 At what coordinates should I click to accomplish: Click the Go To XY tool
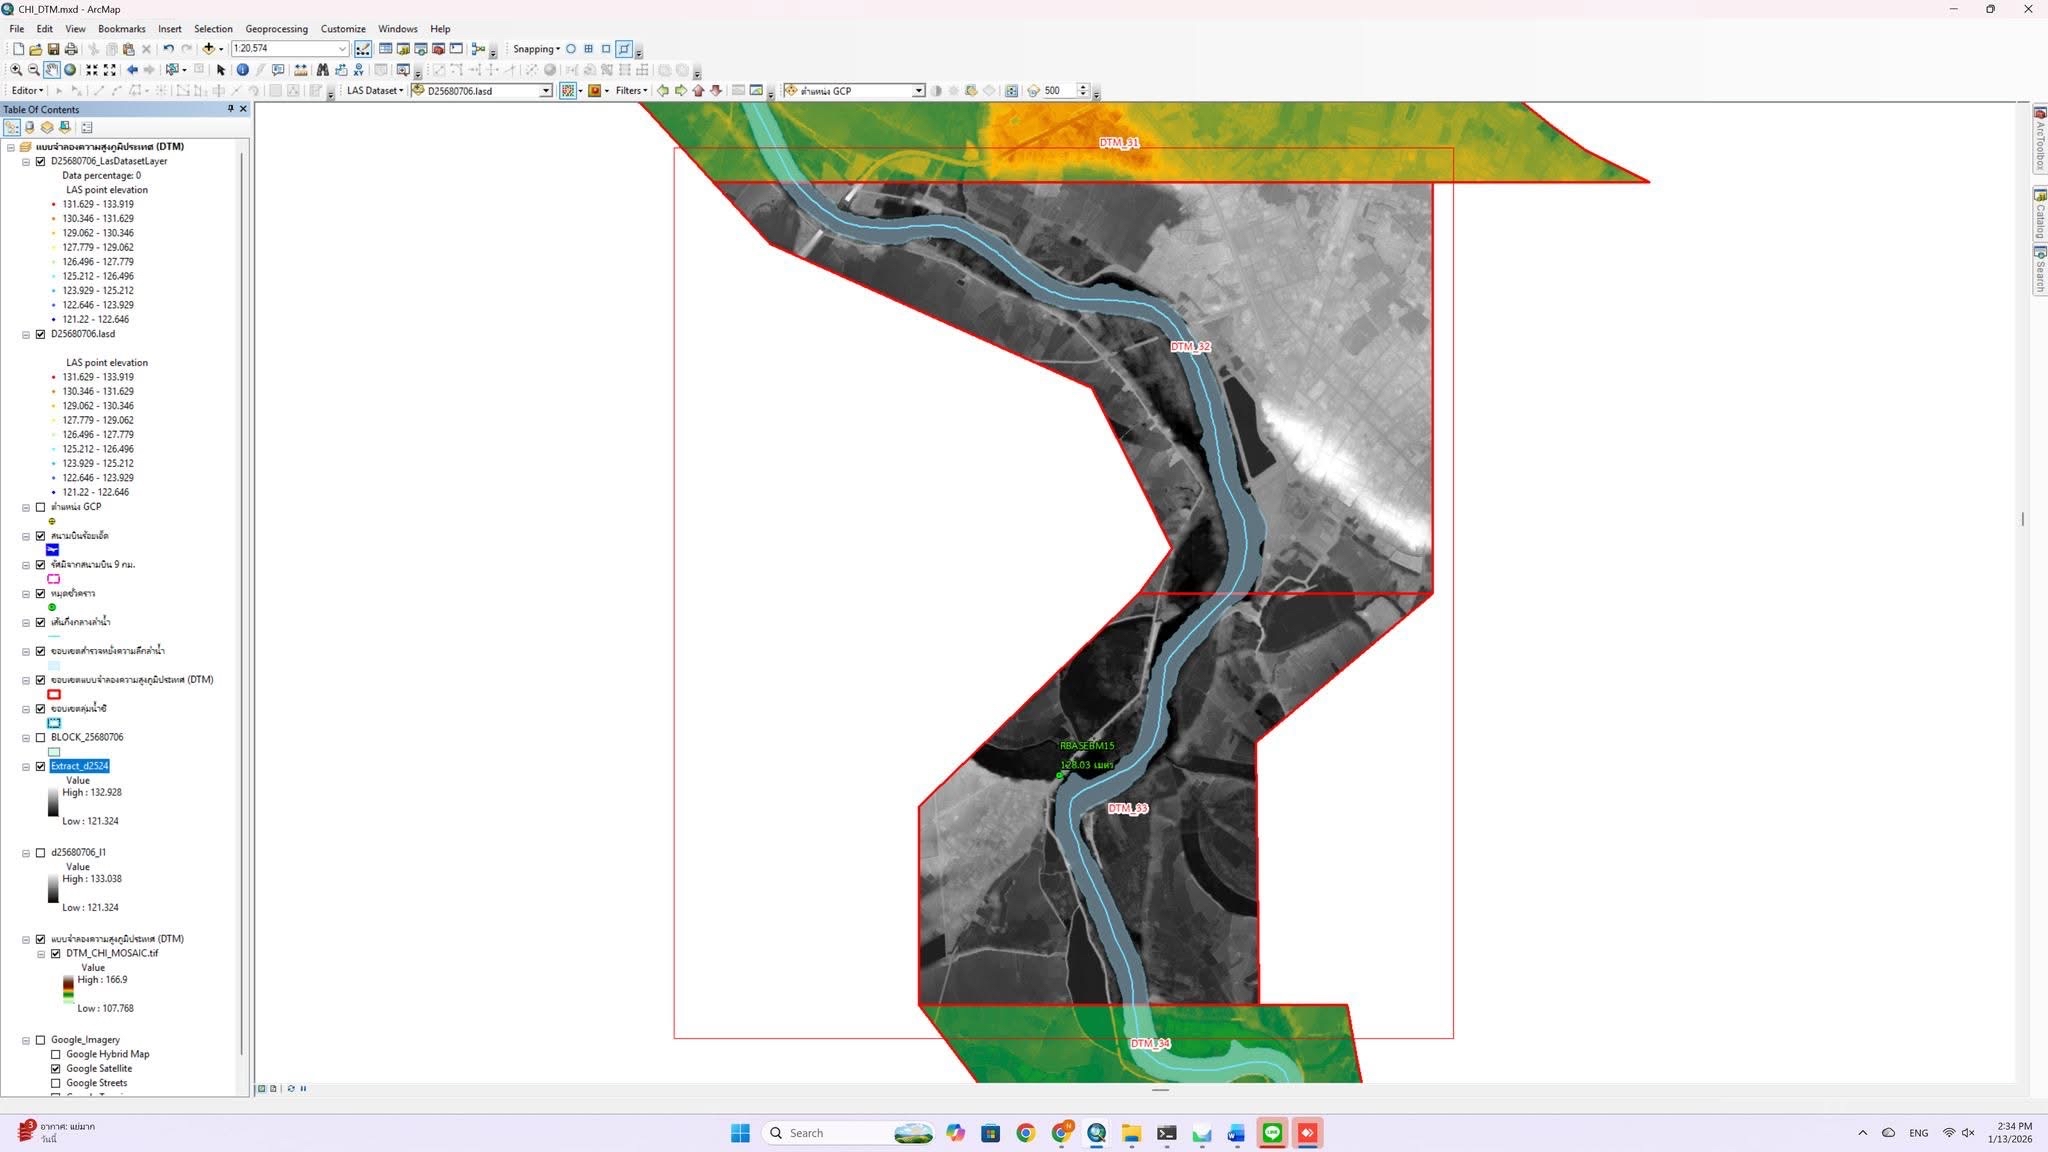[x=358, y=70]
